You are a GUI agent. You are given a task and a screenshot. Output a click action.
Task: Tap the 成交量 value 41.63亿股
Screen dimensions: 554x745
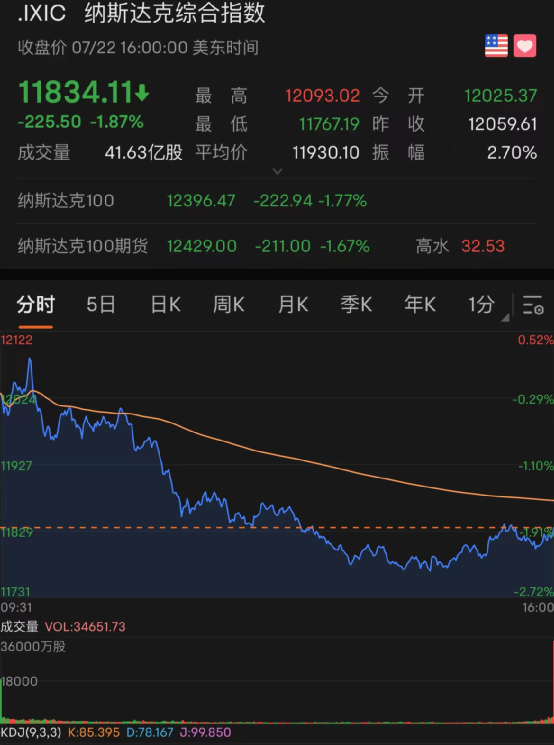pos(143,153)
